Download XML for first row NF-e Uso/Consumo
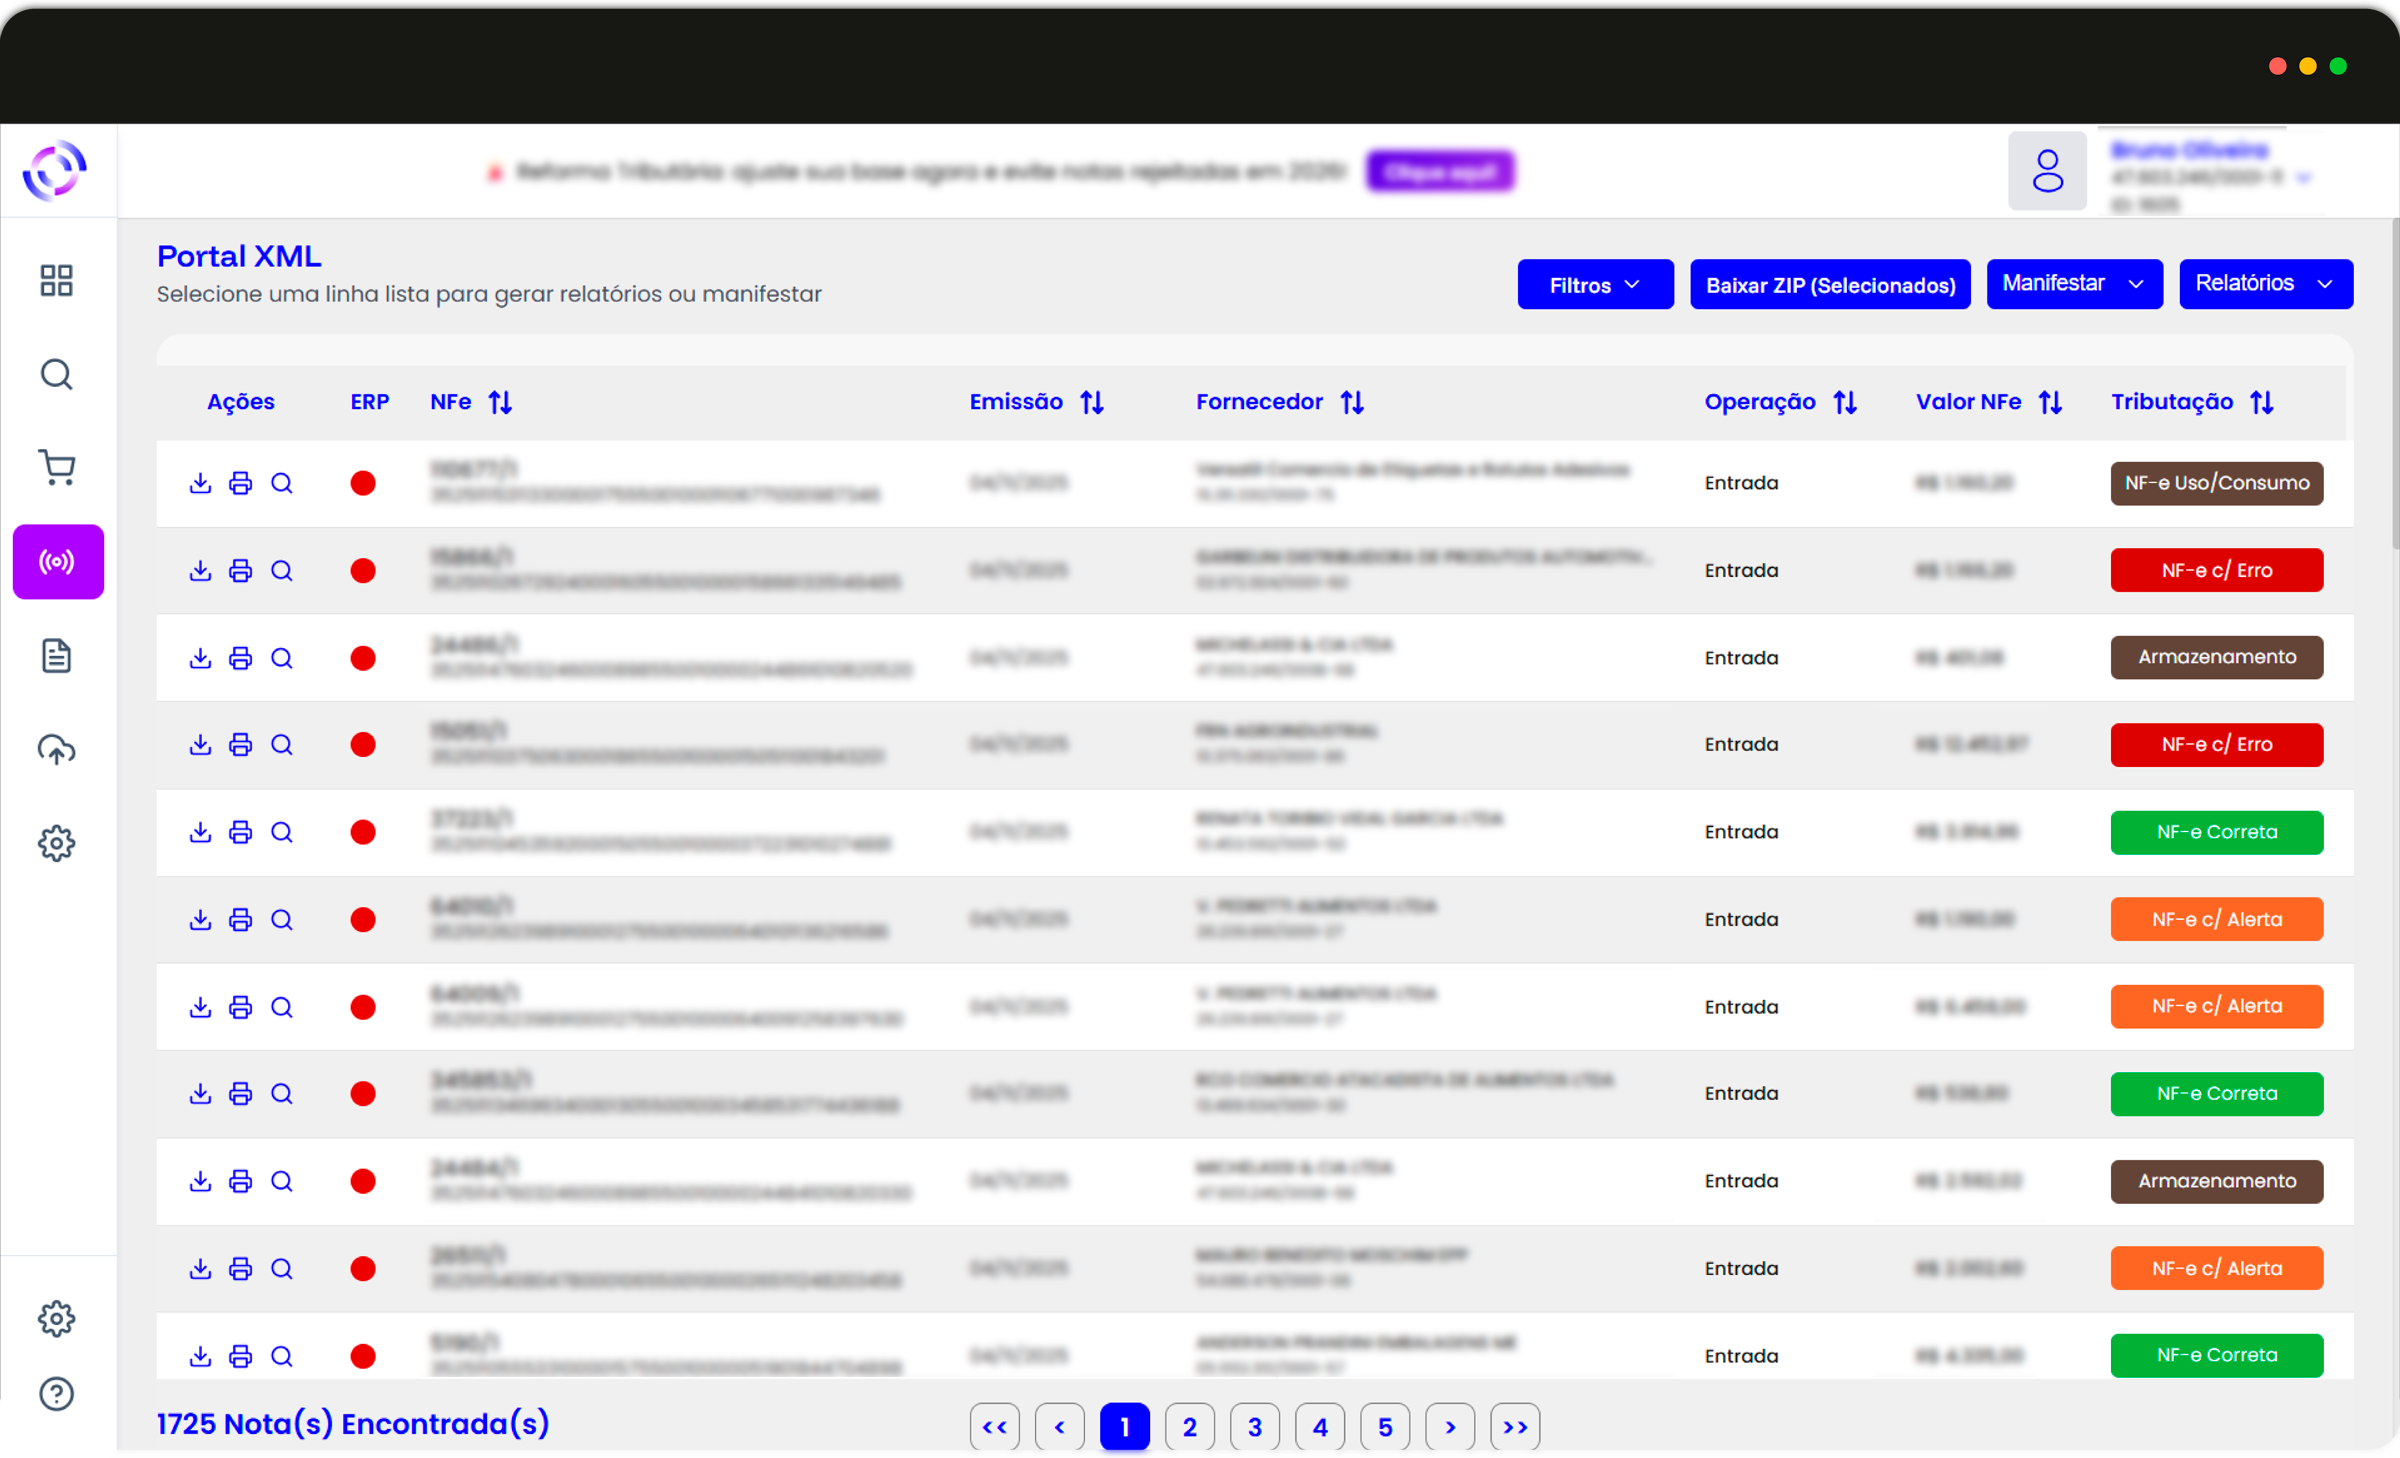The height and width of the screenshot is (1458, 2400). pos(200,483)
